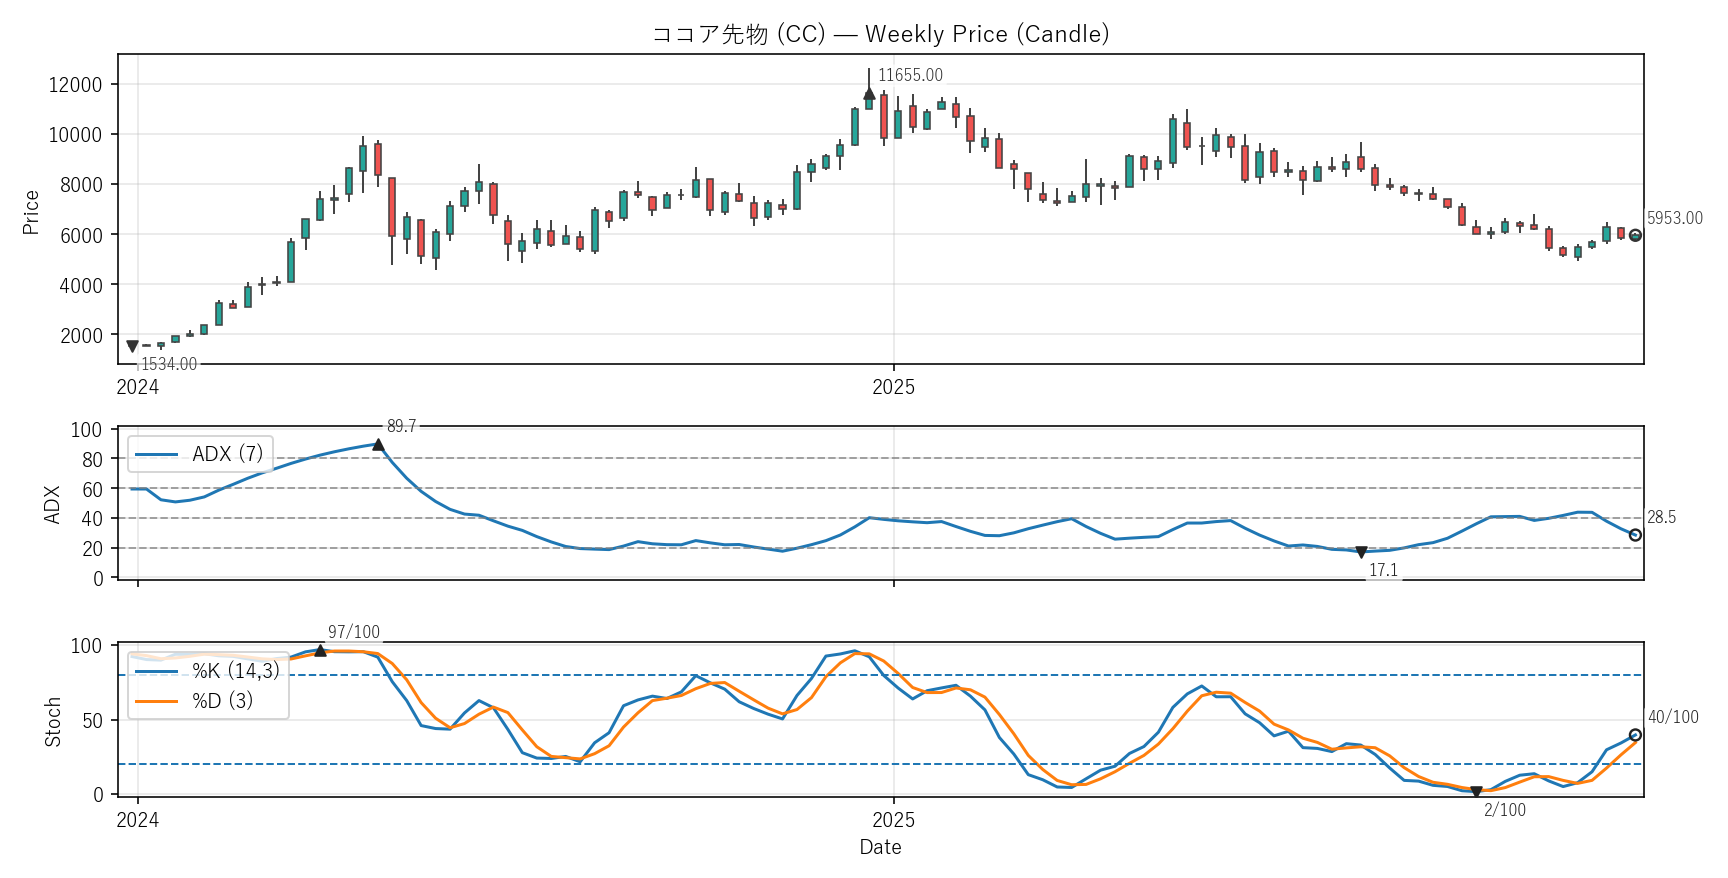Click the last price circle marker at 5953.00
The height and width of the screenshot is (878, 1728).
pos(1635,236)
